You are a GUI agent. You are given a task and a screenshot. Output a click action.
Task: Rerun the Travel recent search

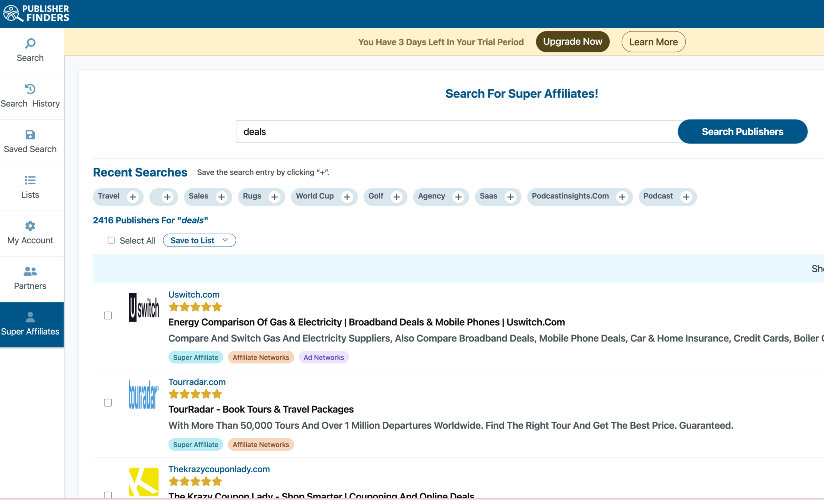pyautogui.click(x=109, y=196)
